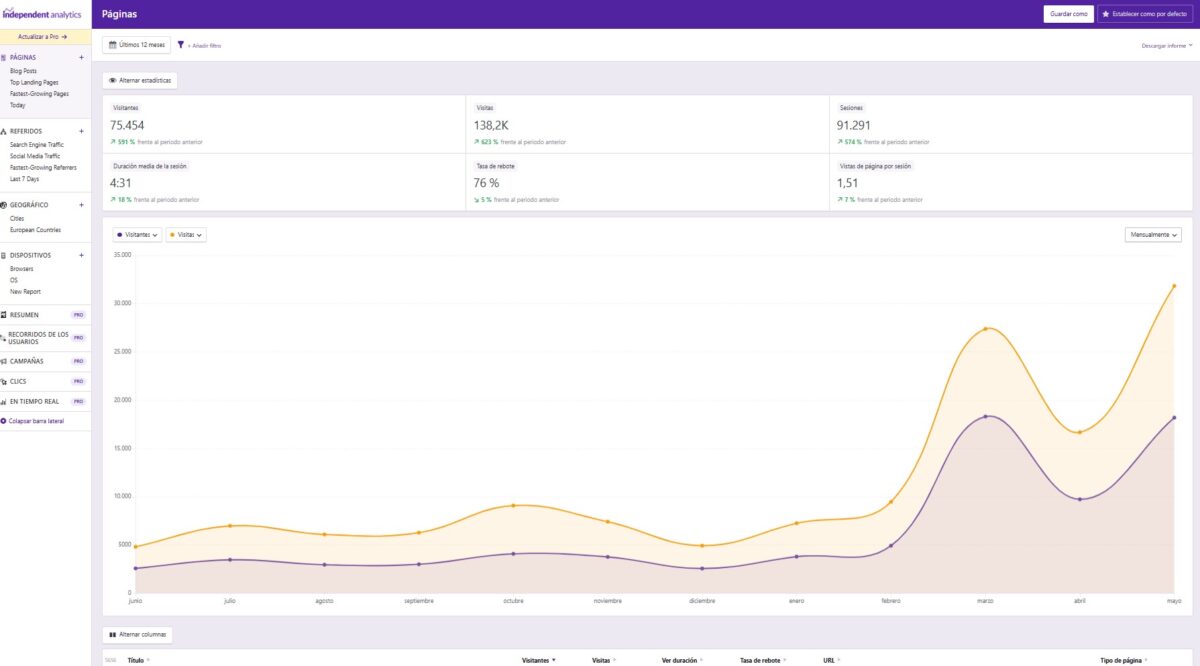Open the Últimos 12 meses date picker
1200x666 pixels.
coord(136,45)
